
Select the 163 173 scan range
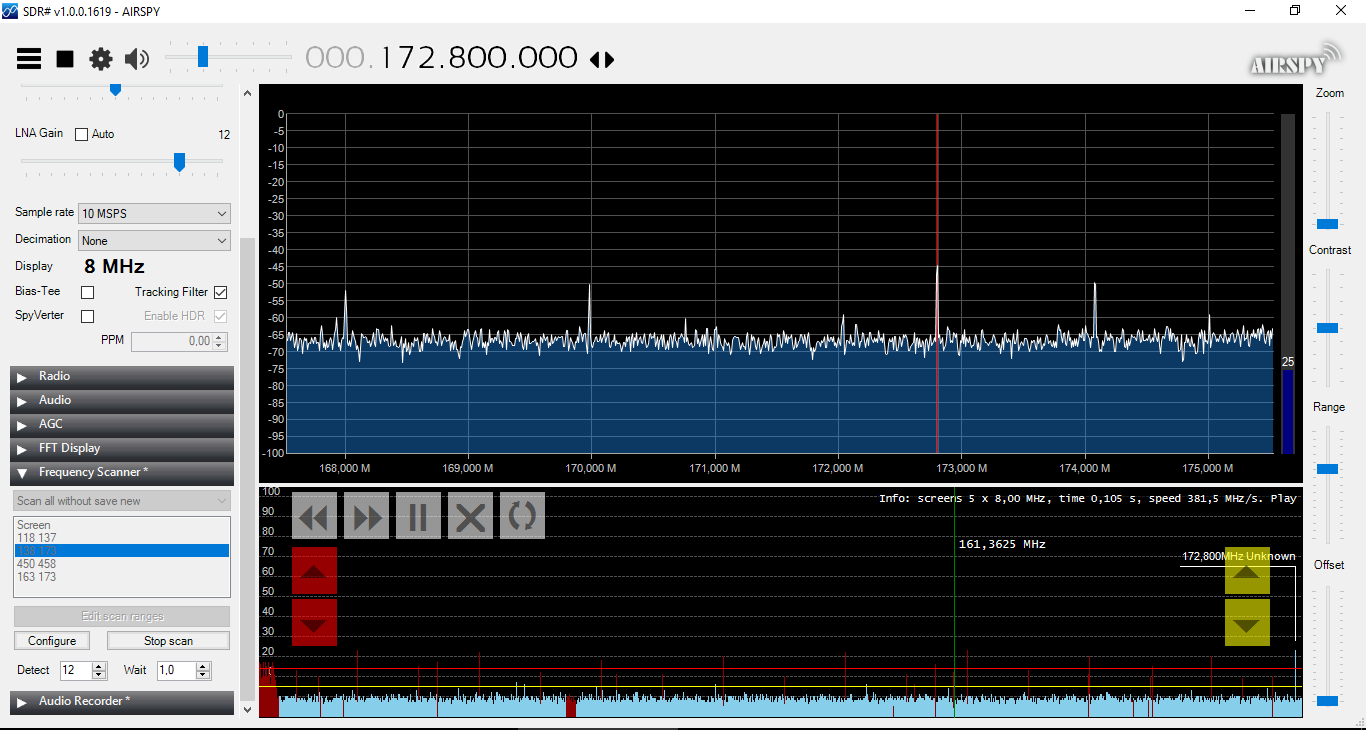(x=122, y=577)
